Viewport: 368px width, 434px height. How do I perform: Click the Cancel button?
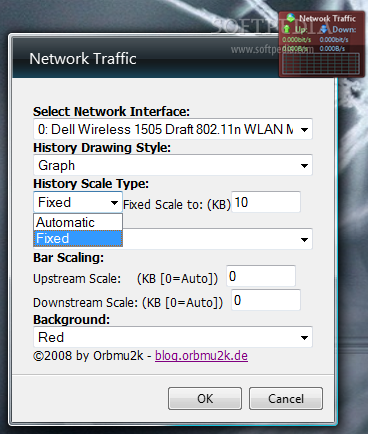click(286, 398)
